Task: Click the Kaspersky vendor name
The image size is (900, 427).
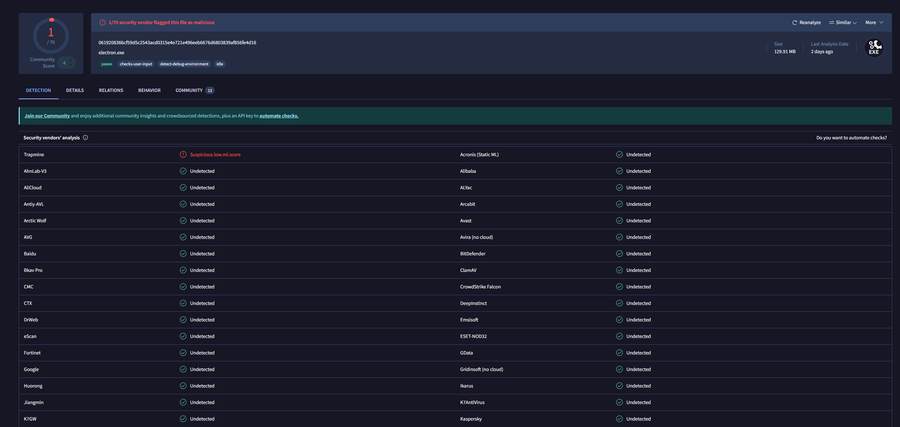Action: pos(471,419)
